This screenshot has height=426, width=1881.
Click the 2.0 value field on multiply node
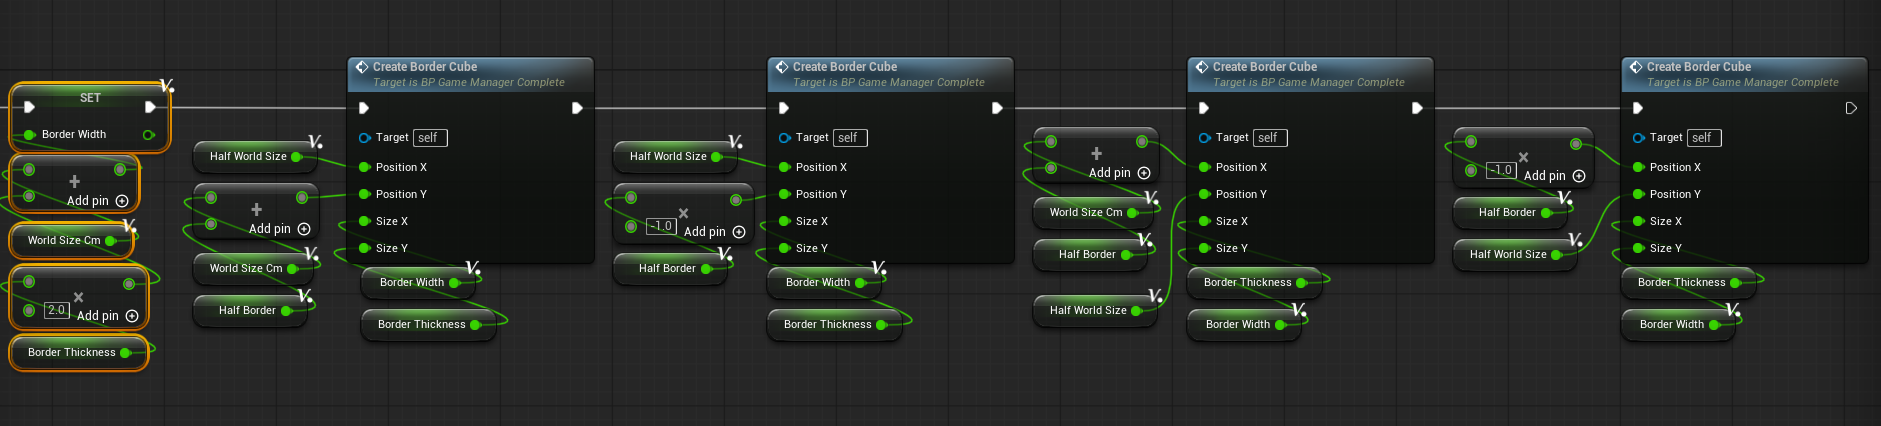click(57, 311)
